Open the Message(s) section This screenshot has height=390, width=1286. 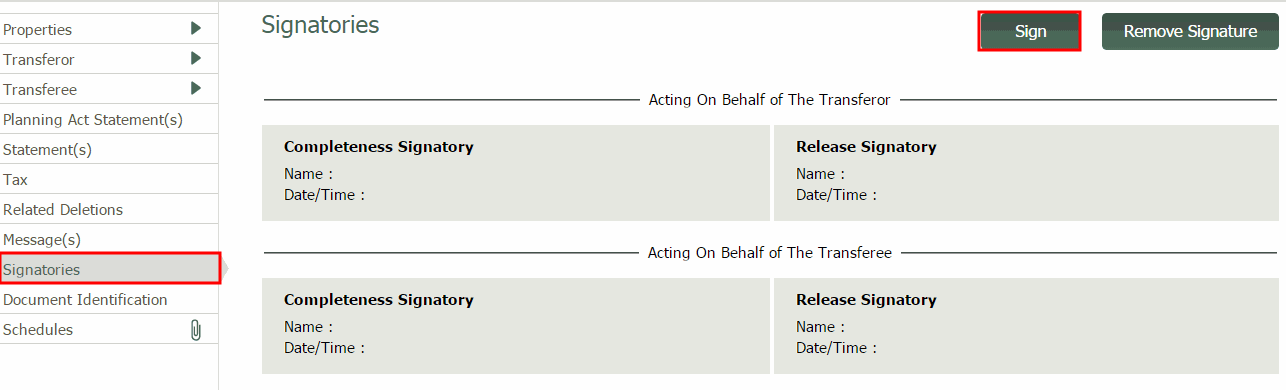coord(109,239)
